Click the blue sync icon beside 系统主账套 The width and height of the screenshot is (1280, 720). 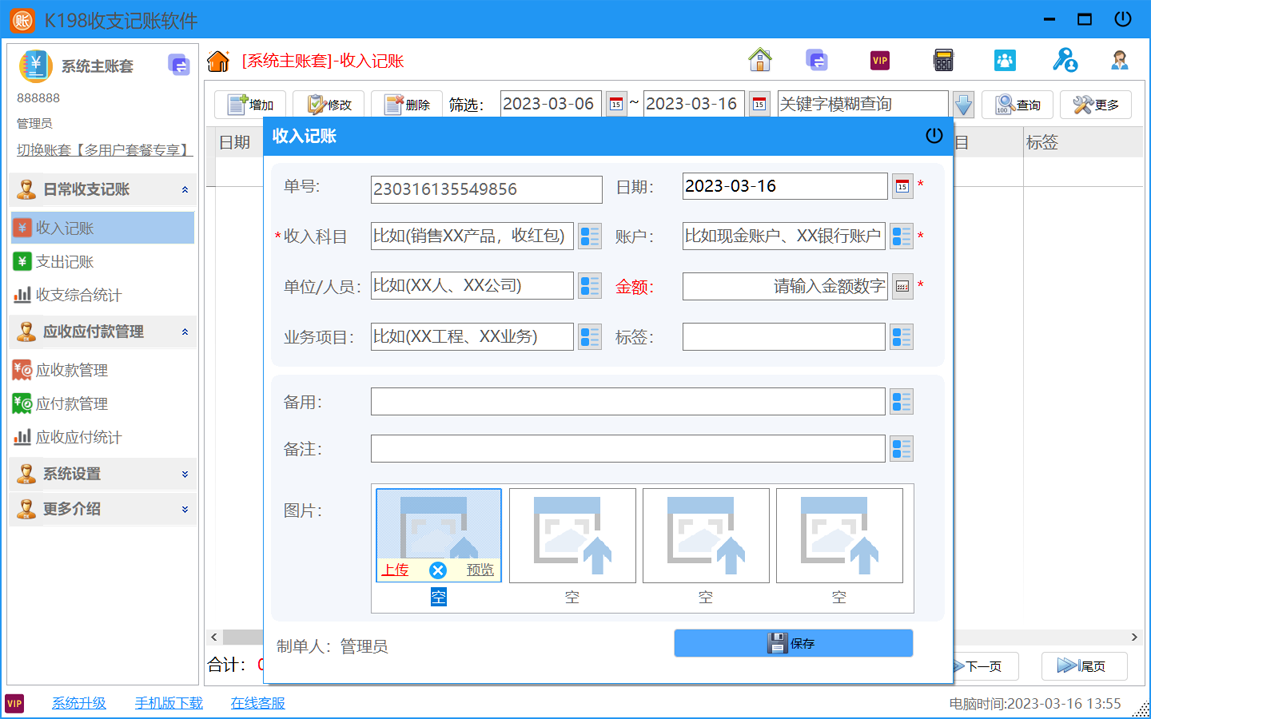click(179, 64)
